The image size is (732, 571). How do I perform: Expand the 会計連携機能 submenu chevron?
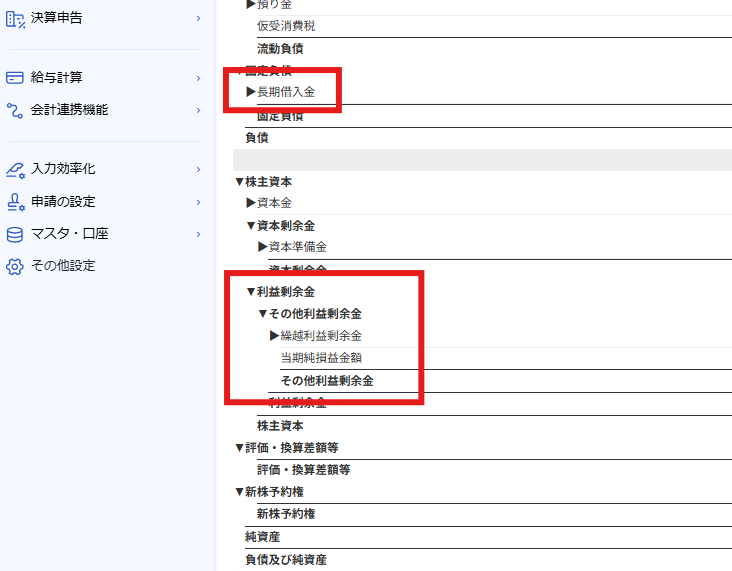(x=198, y=110)
